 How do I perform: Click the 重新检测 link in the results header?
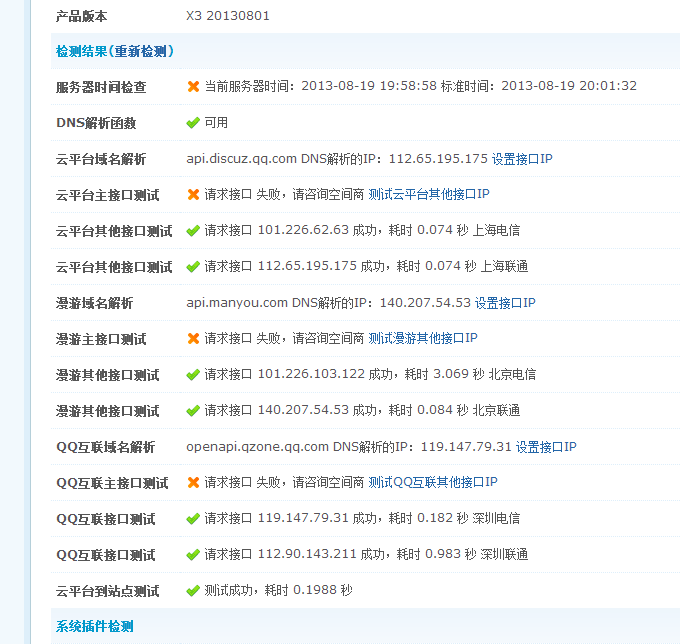coord(141,52)
